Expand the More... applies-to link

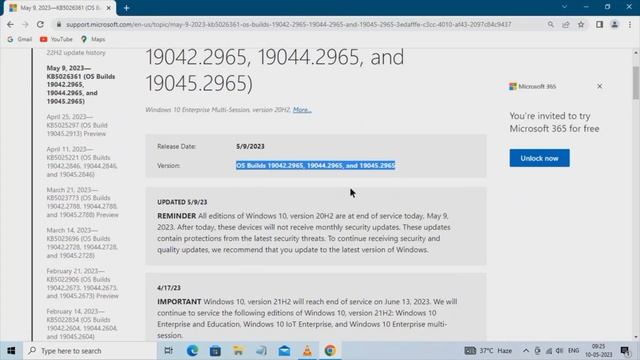302,110
